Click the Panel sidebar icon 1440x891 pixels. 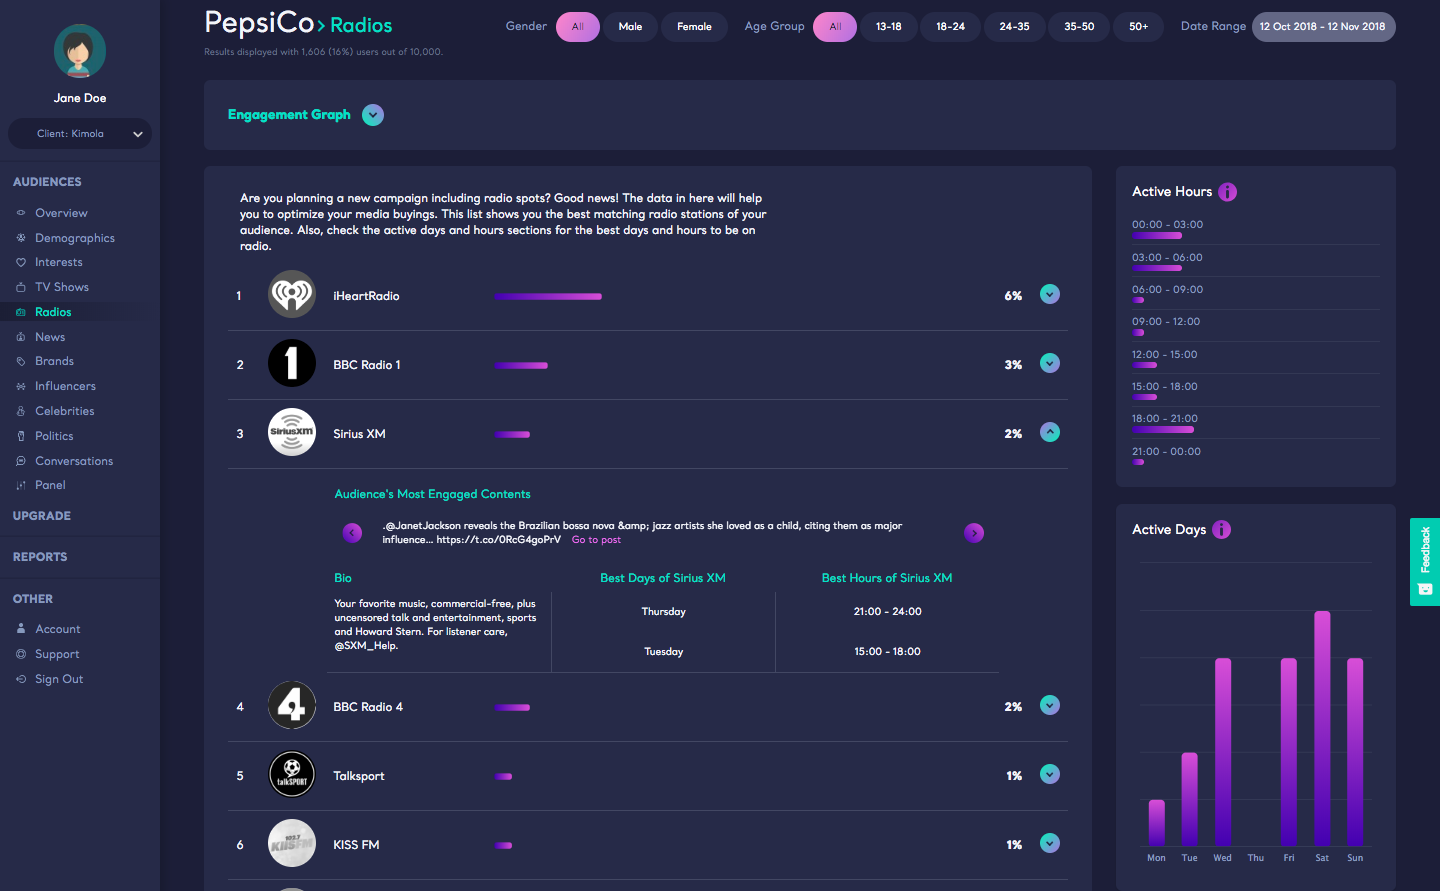21,485
